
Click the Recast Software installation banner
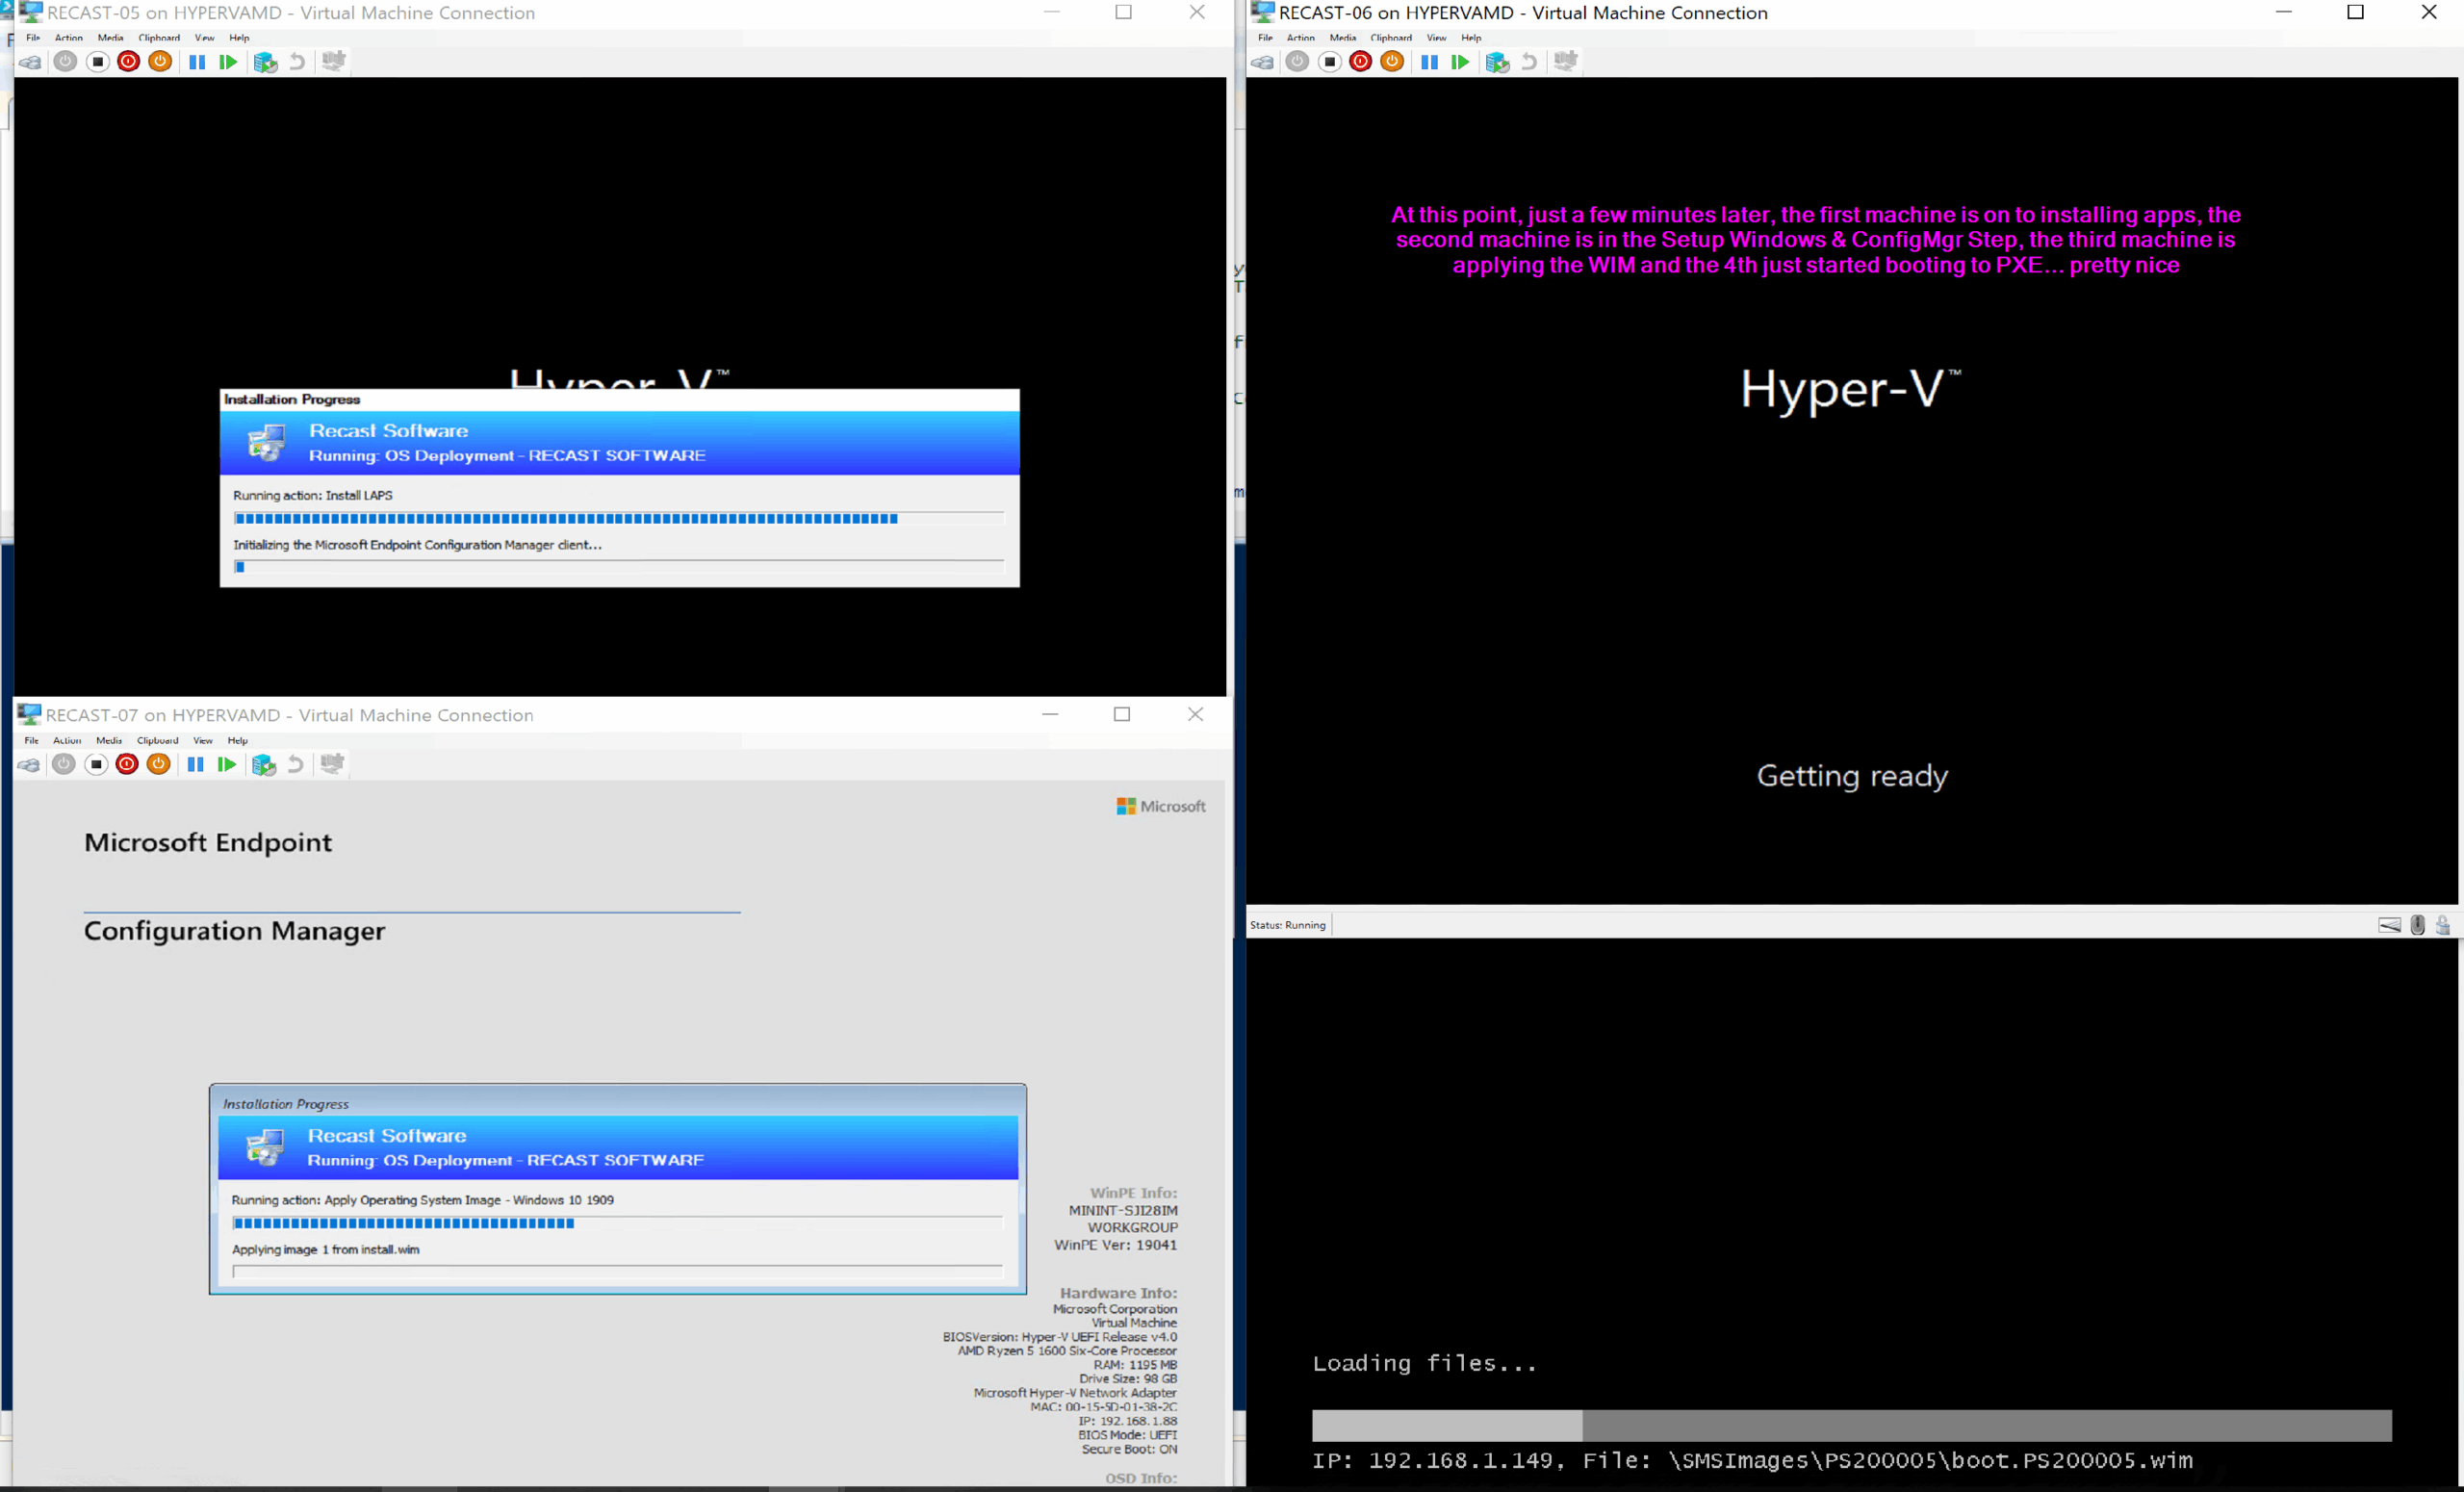coord(618,442)
